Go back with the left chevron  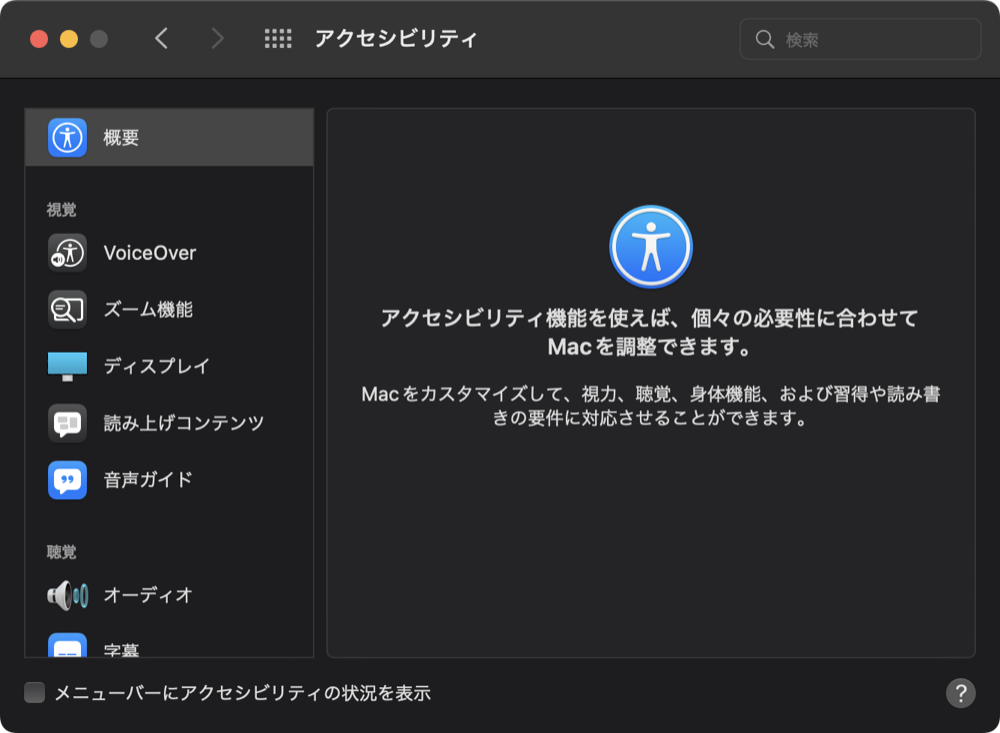161,39
